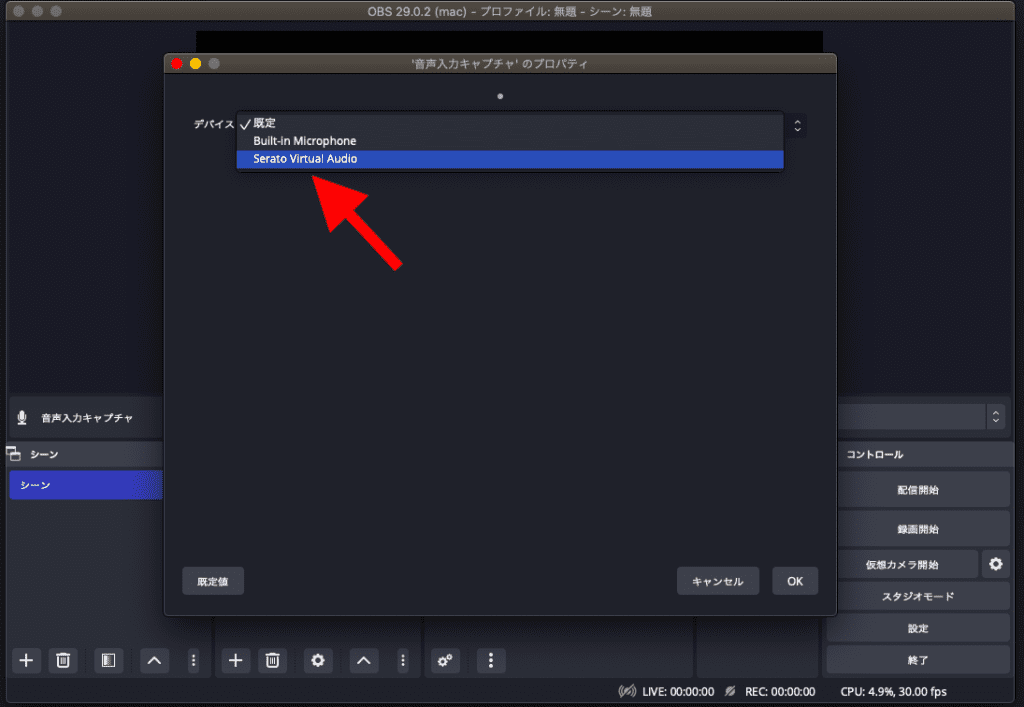Viewport: 1024px width, 707px height.
Task: Click the REC recording status icon
Action: [730, 691]
